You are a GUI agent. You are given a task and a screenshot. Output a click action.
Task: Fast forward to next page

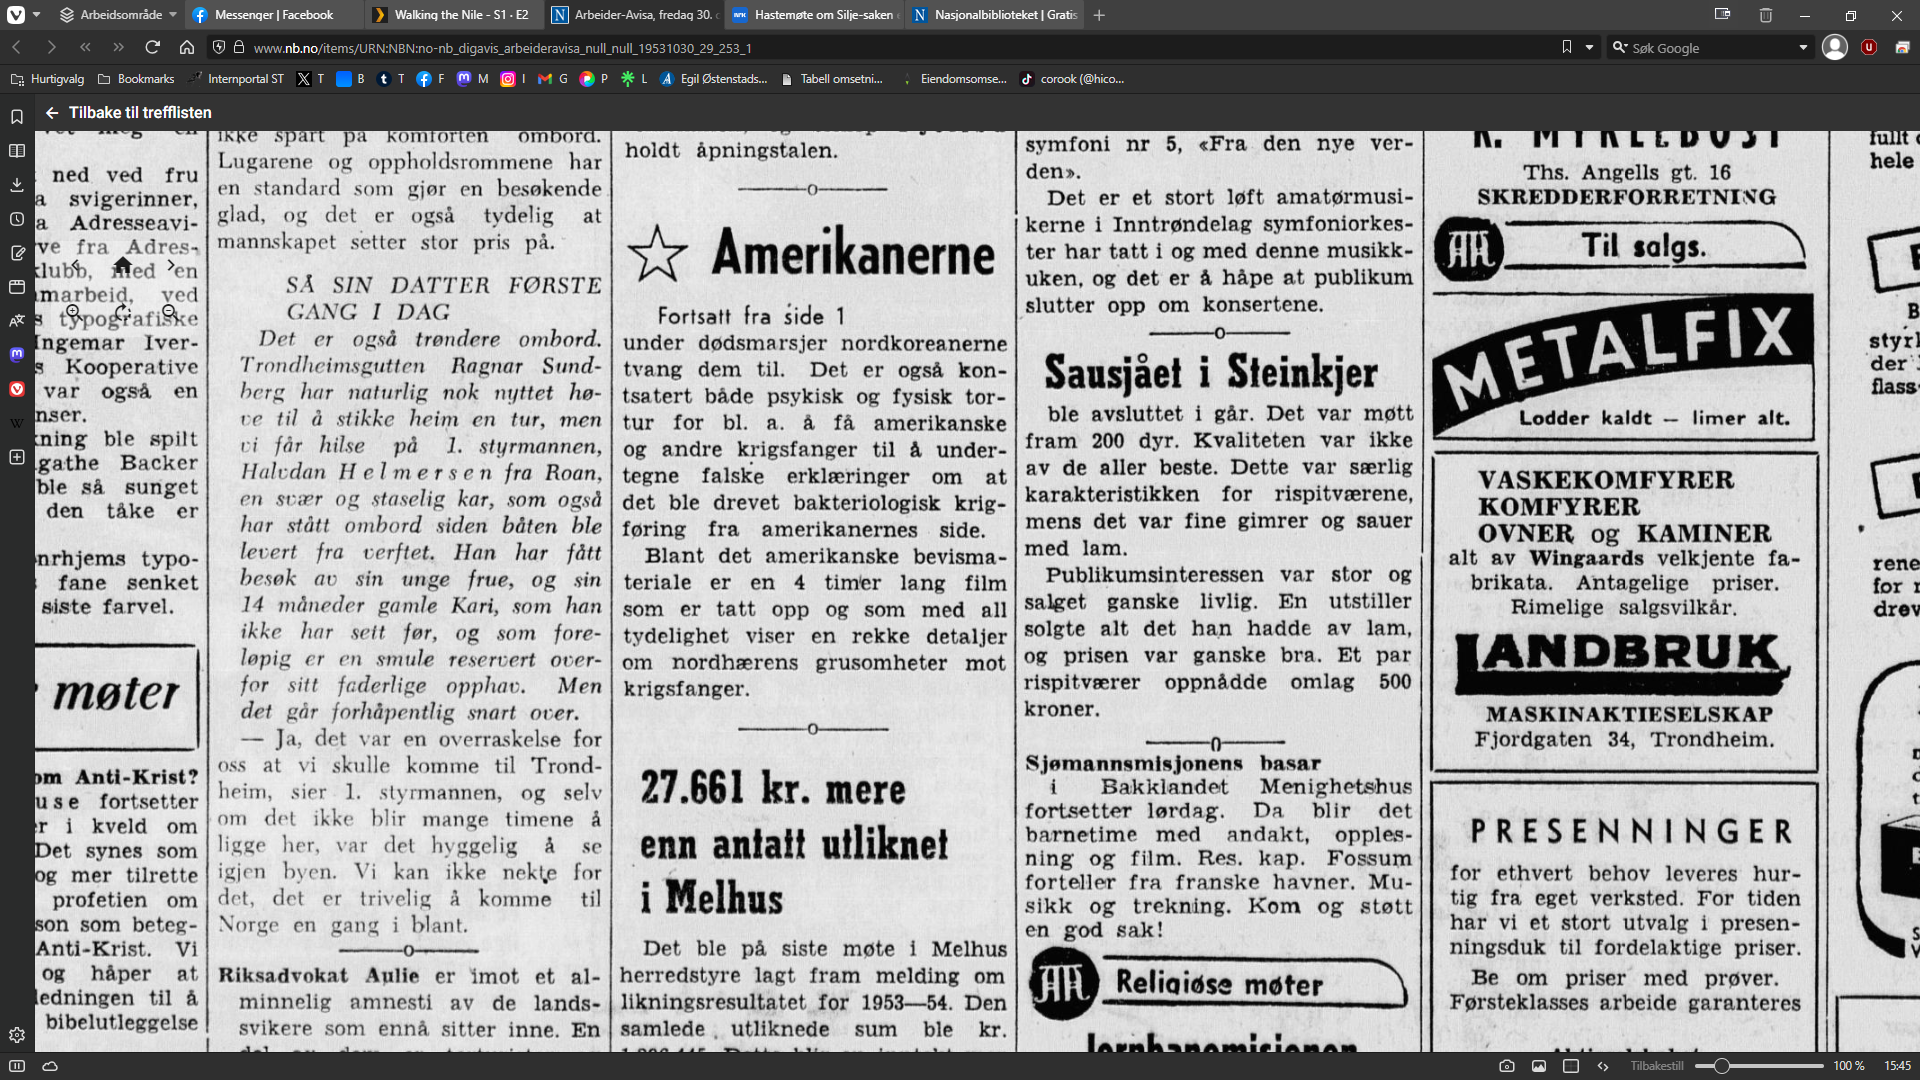[x=119, y=47]
